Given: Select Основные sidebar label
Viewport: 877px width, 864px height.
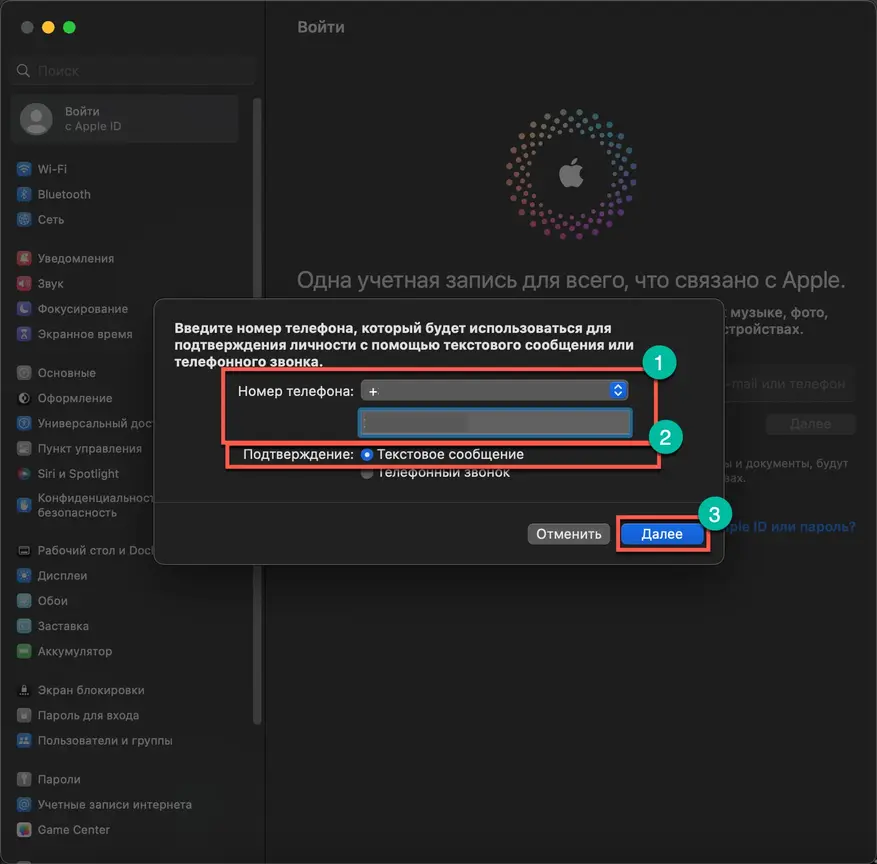Looking at the screenshot, I should click(67, 372).
